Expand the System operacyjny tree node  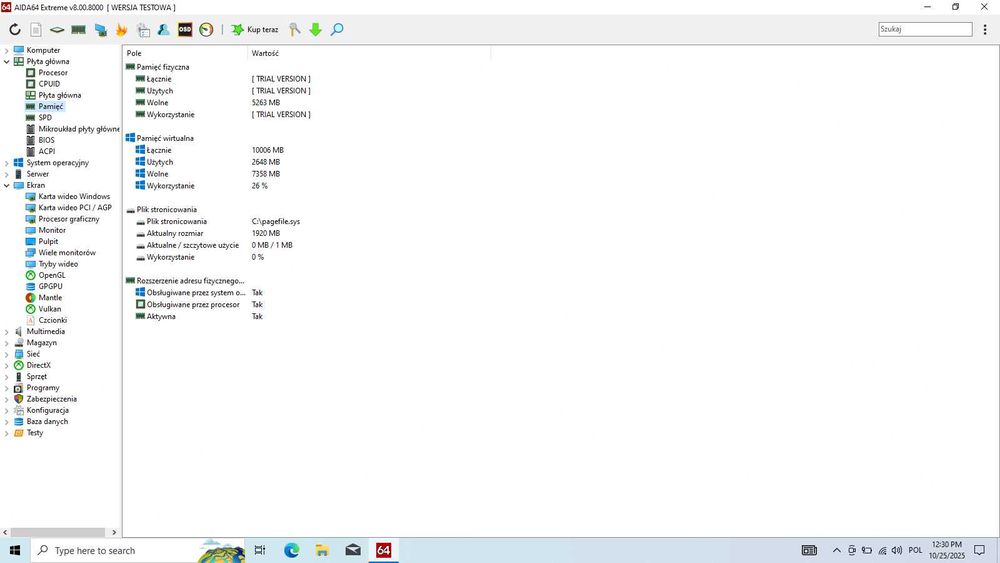pyautogui.click(x=6, y=163)
